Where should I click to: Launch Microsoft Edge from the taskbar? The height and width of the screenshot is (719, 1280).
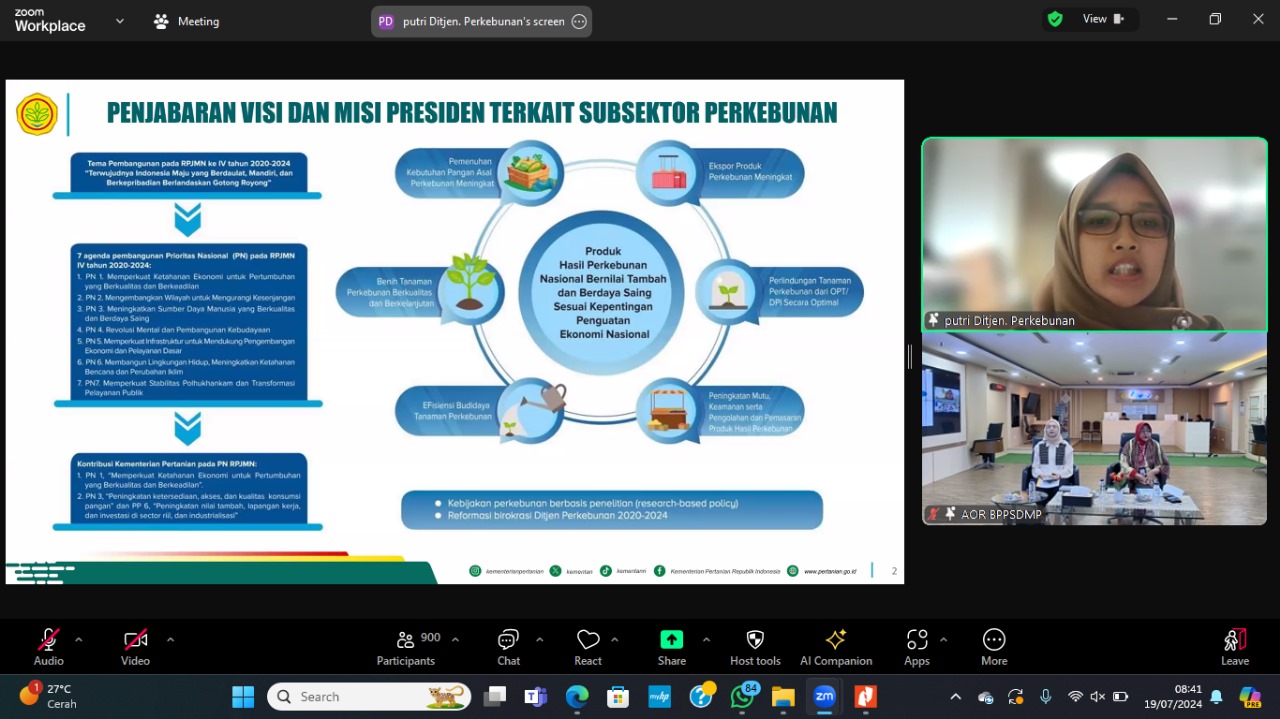tap(577, 696)
